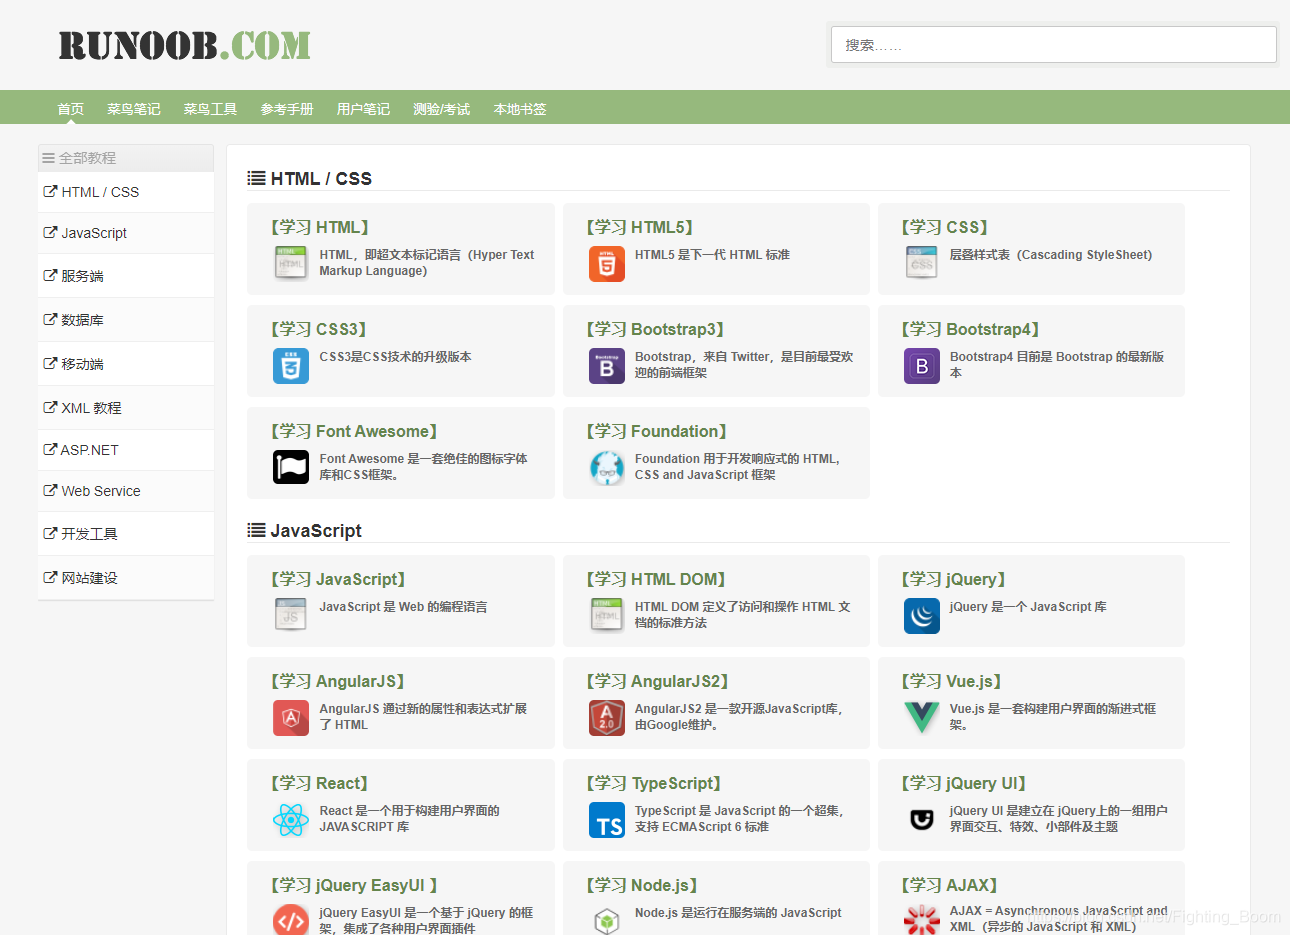
Task: Click the orange HTML5 shield icon
Action: (606, 263)
